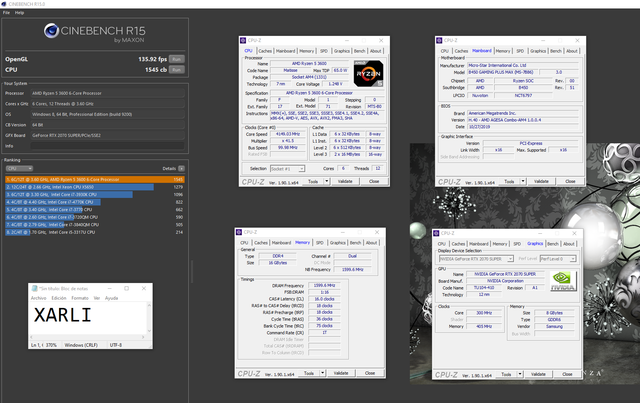Click the Cinebench R15 logo sphere icon
Screen dimensions: 640x403
(x=51, y=31)
